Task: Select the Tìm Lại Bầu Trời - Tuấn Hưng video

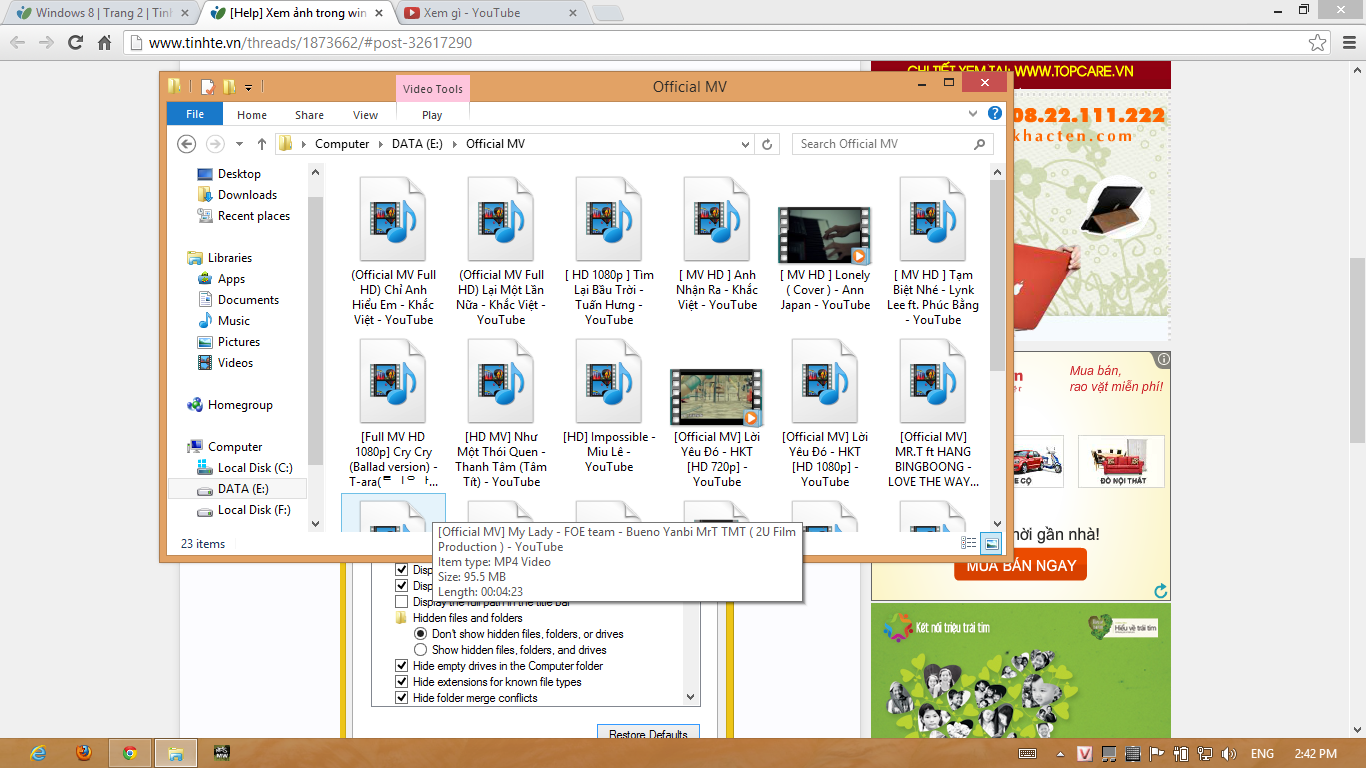Action: 609,251
